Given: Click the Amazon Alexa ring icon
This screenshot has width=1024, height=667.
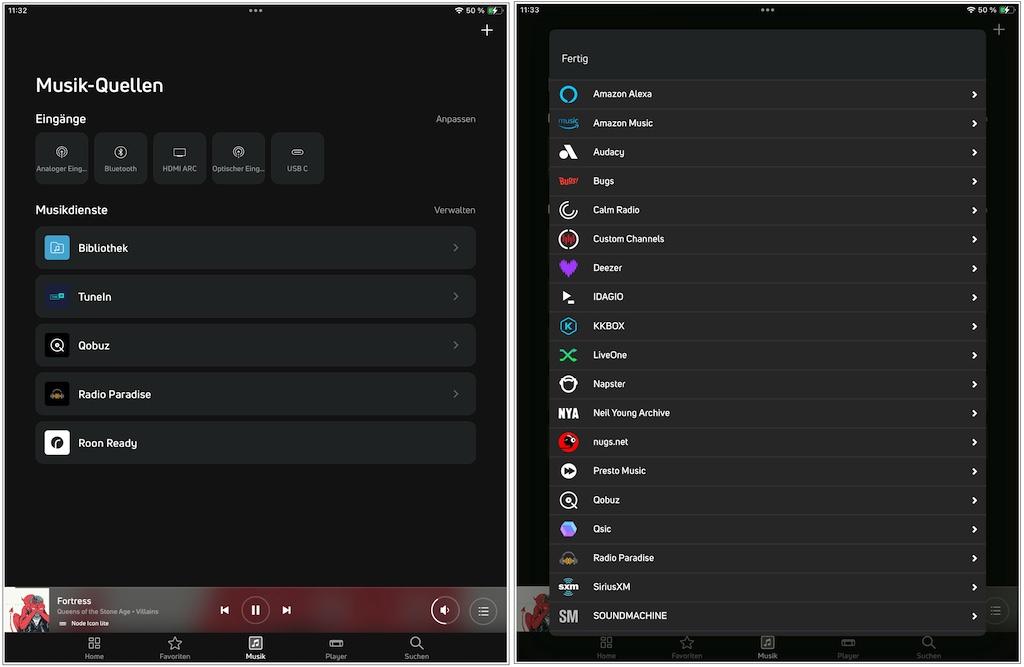Looking at the screenshot, I should tap(568, 94).
